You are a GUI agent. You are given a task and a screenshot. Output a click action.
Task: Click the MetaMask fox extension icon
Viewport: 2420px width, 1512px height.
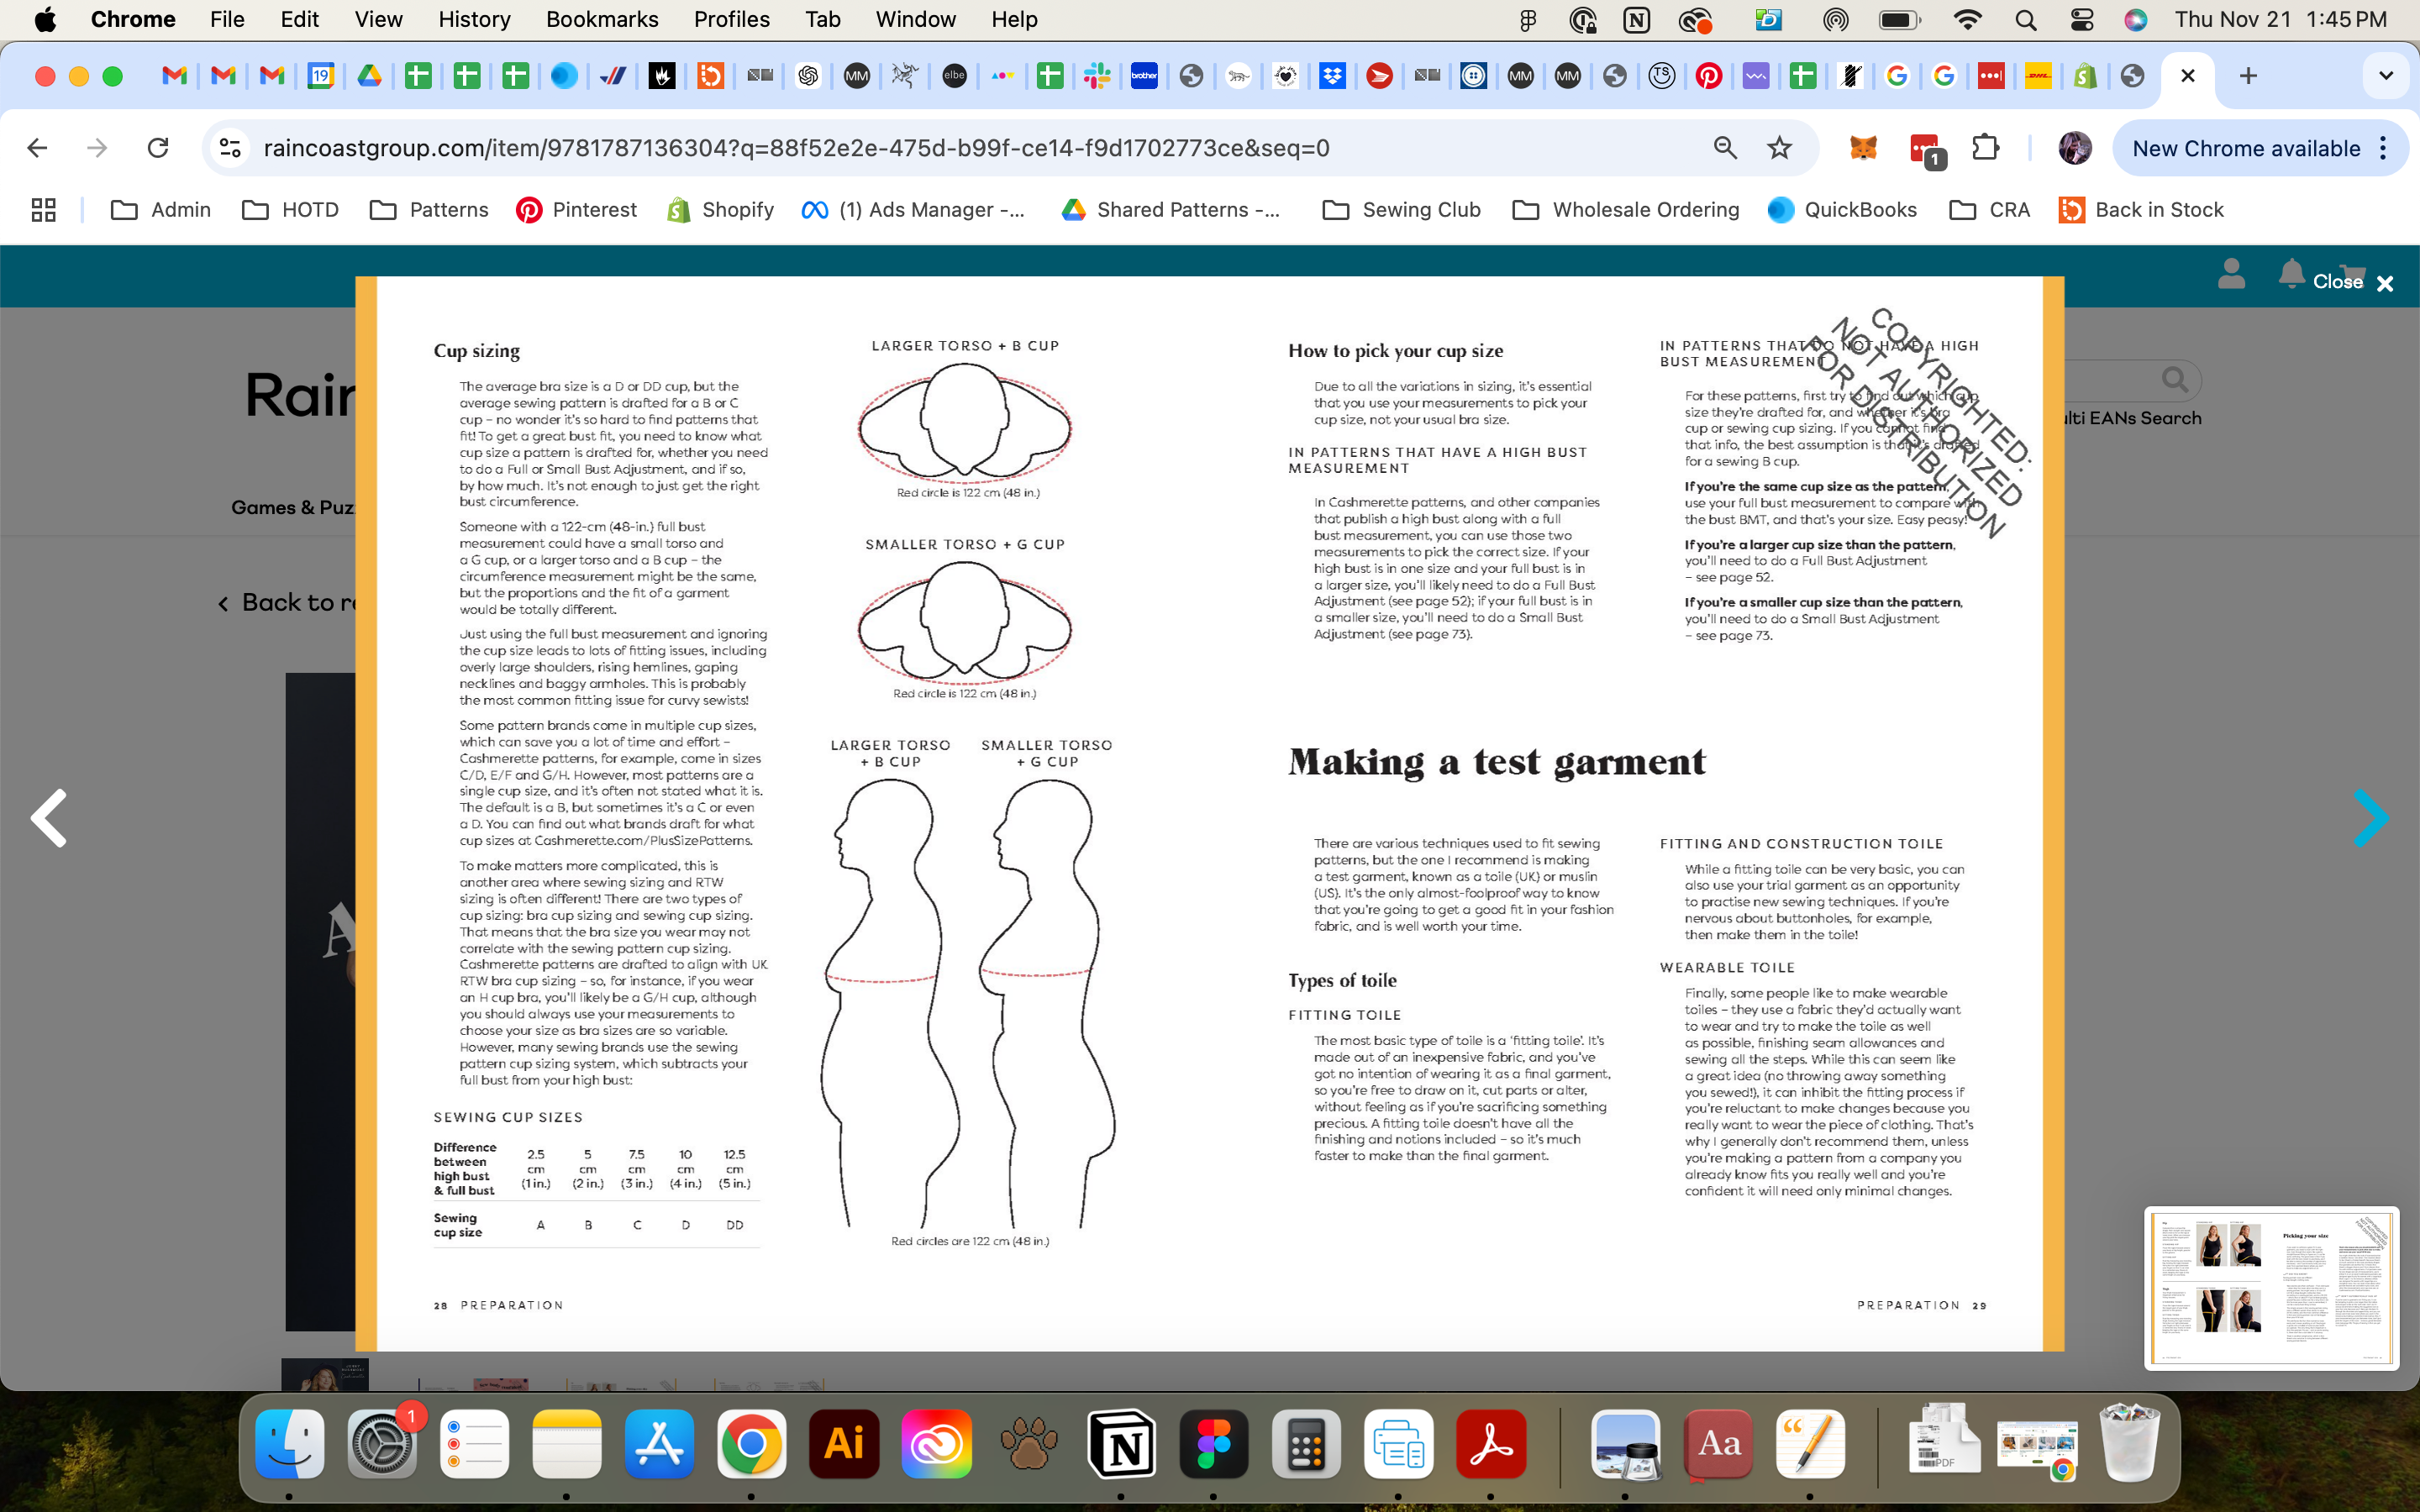point(1862,148)
